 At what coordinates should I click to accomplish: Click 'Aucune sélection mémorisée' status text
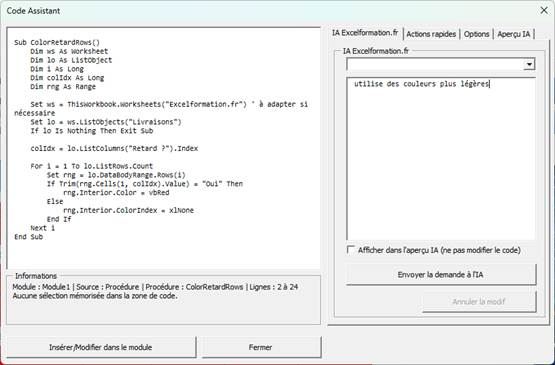point(95,296)
